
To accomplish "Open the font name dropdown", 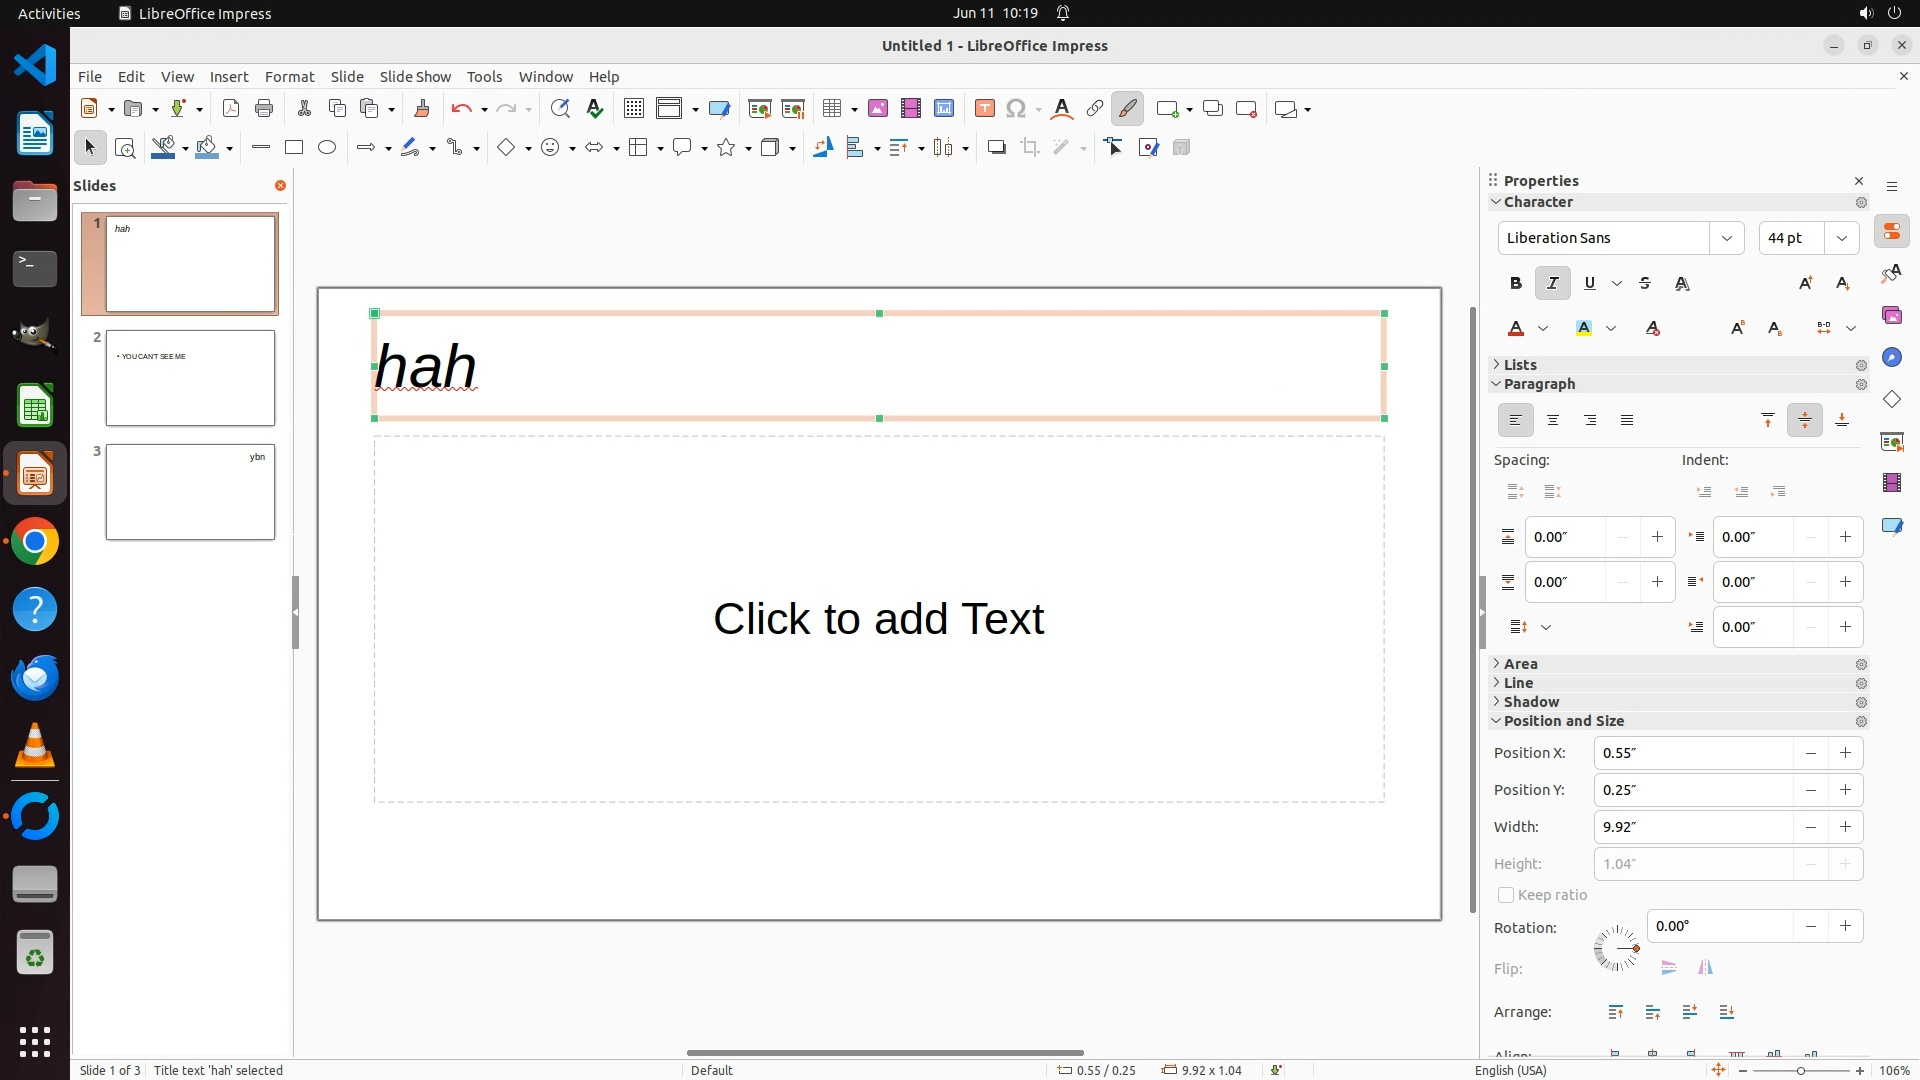I will [x=1726, y=238].
